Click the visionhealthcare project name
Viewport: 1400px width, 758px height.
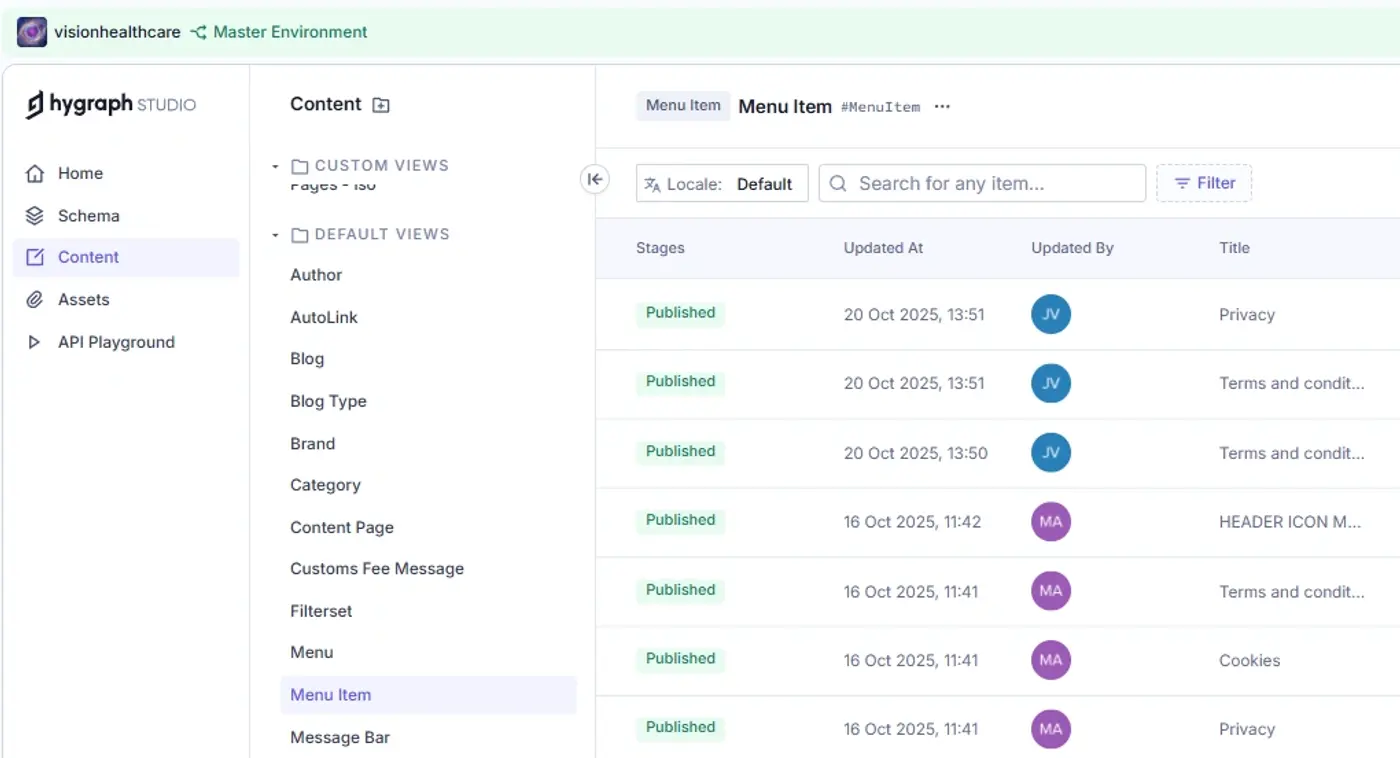(117, 32)
